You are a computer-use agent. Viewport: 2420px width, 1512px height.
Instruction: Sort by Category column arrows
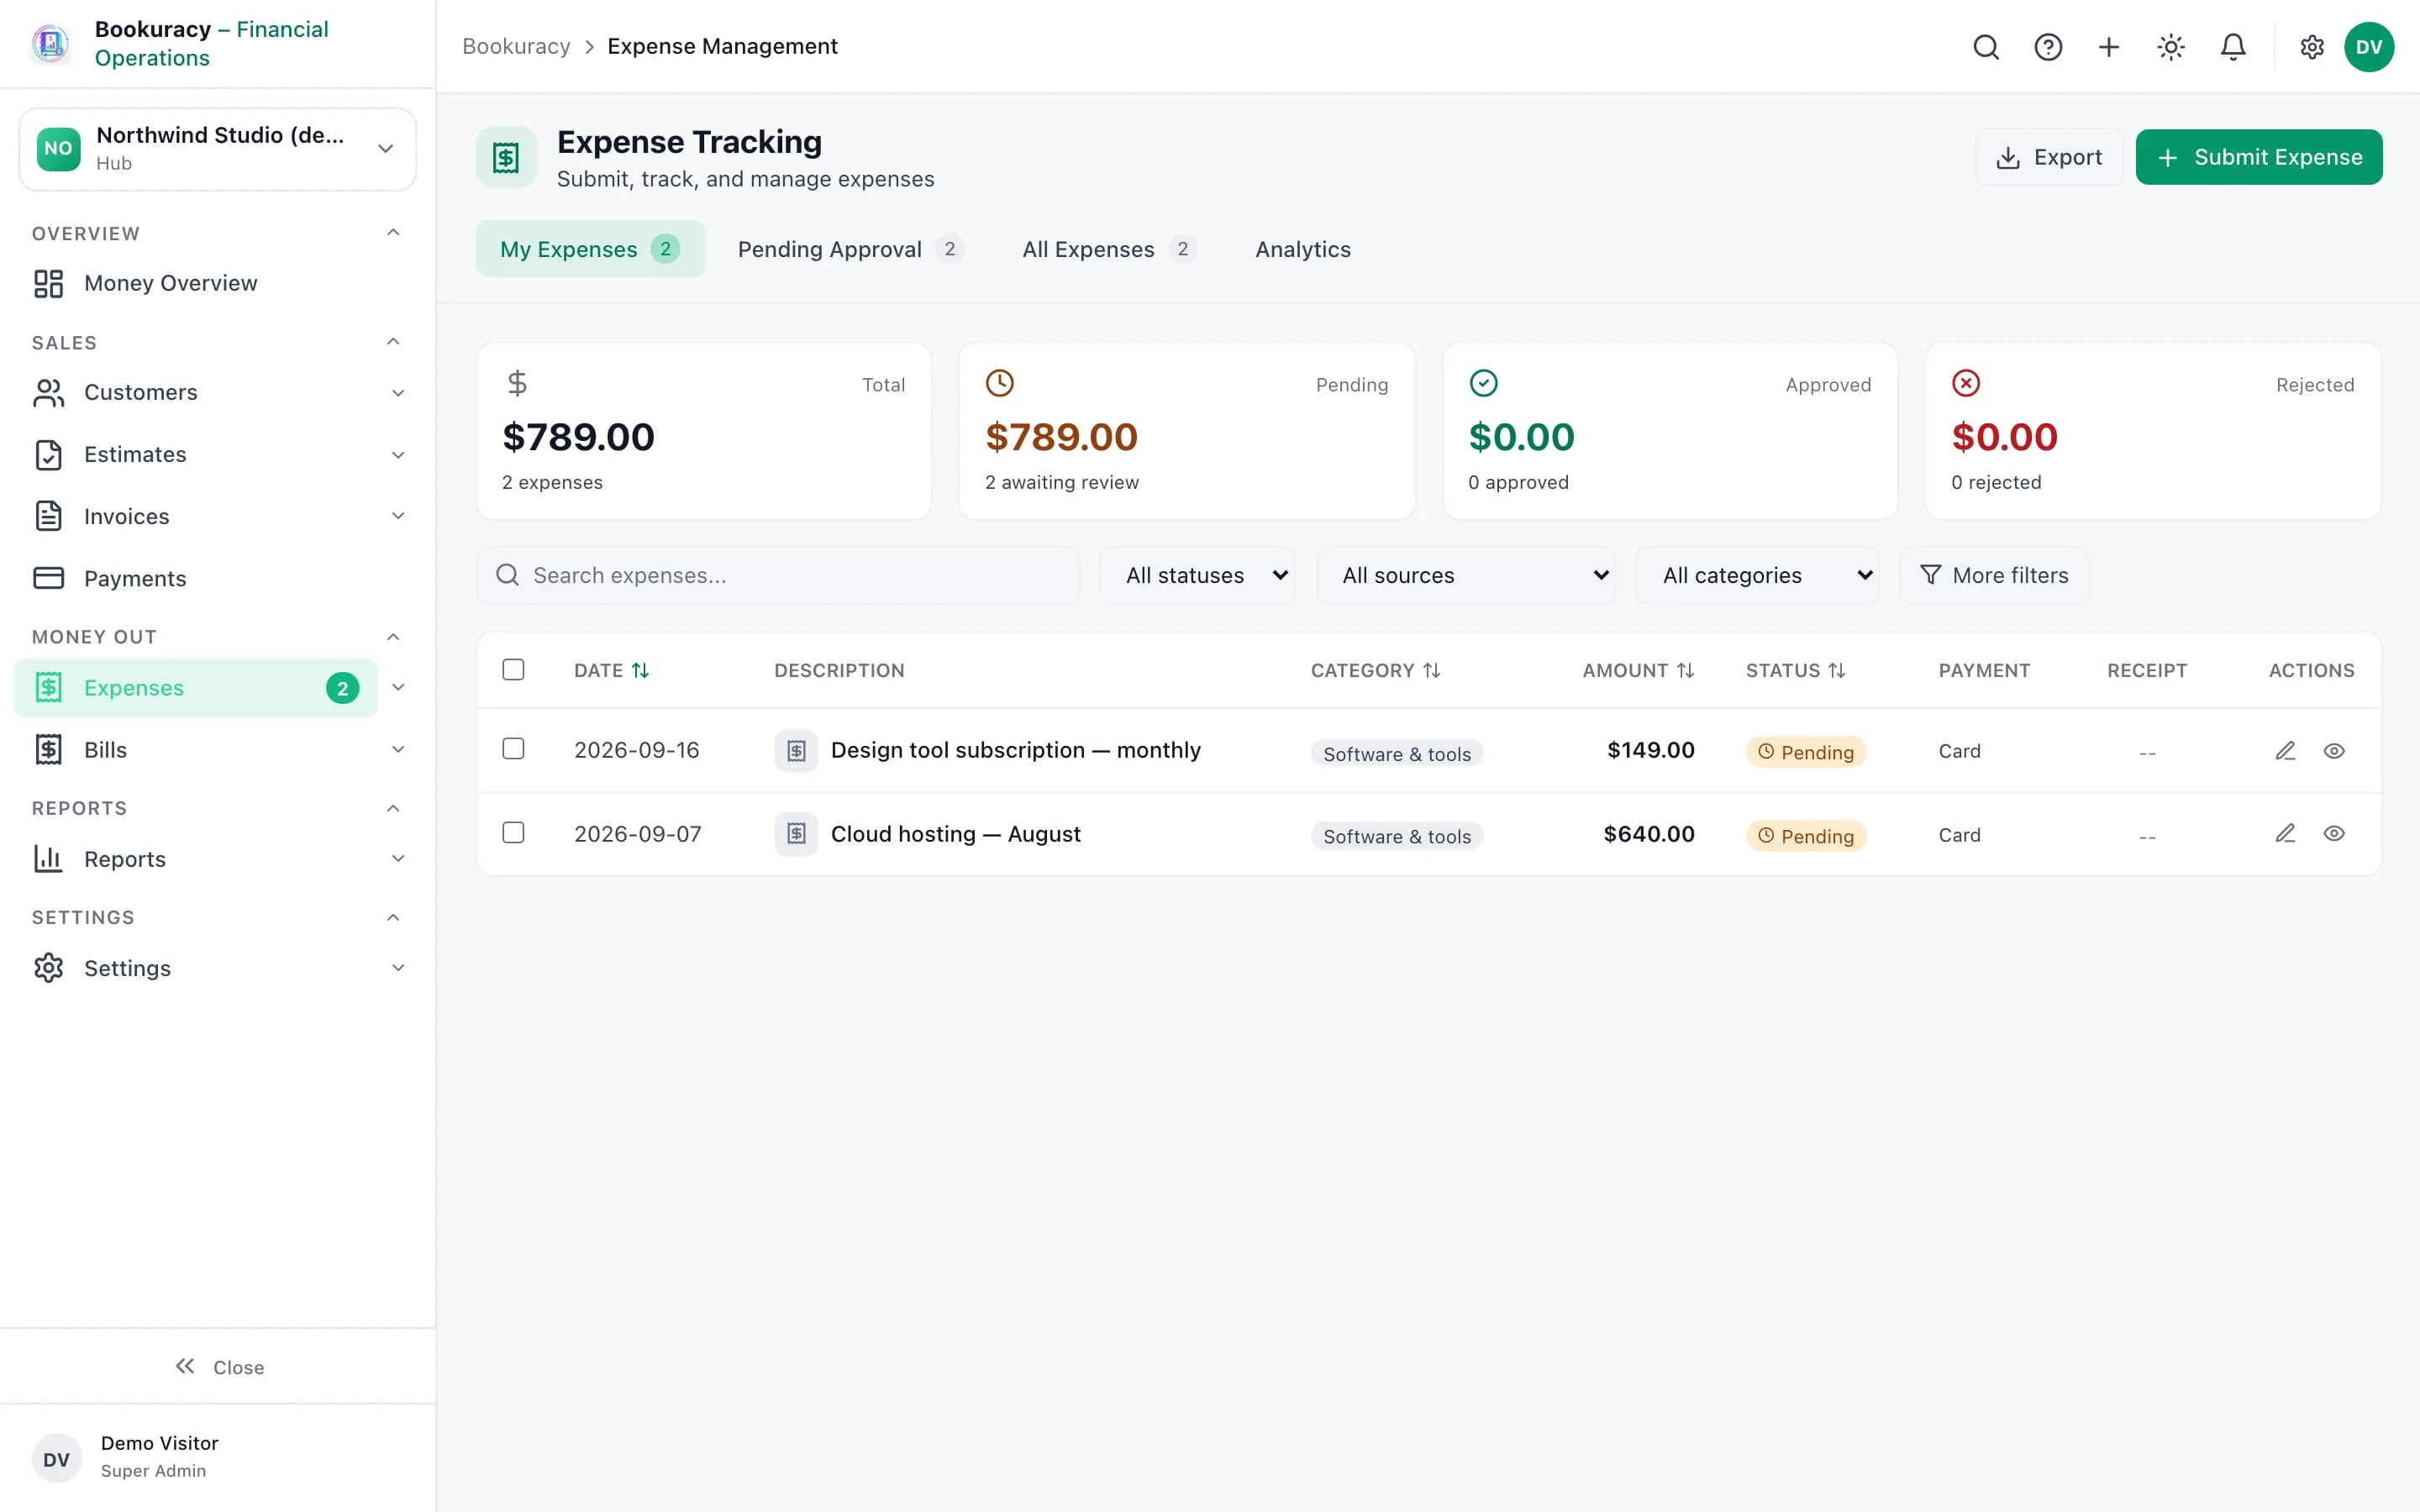pyautogui.click(x=1432, y=671)
